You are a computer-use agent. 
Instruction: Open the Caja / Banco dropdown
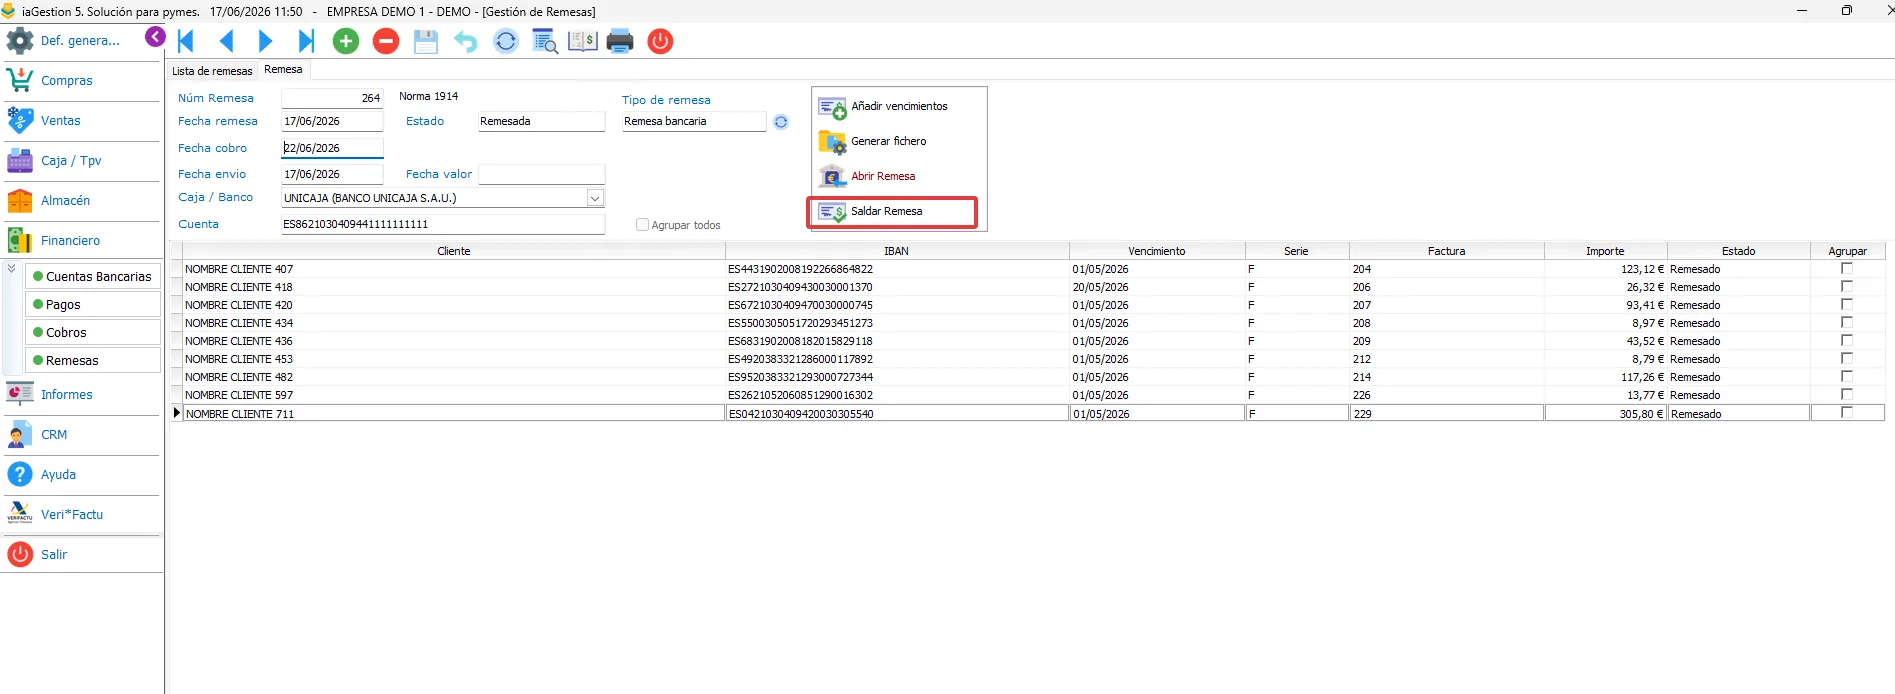point(595,198)
